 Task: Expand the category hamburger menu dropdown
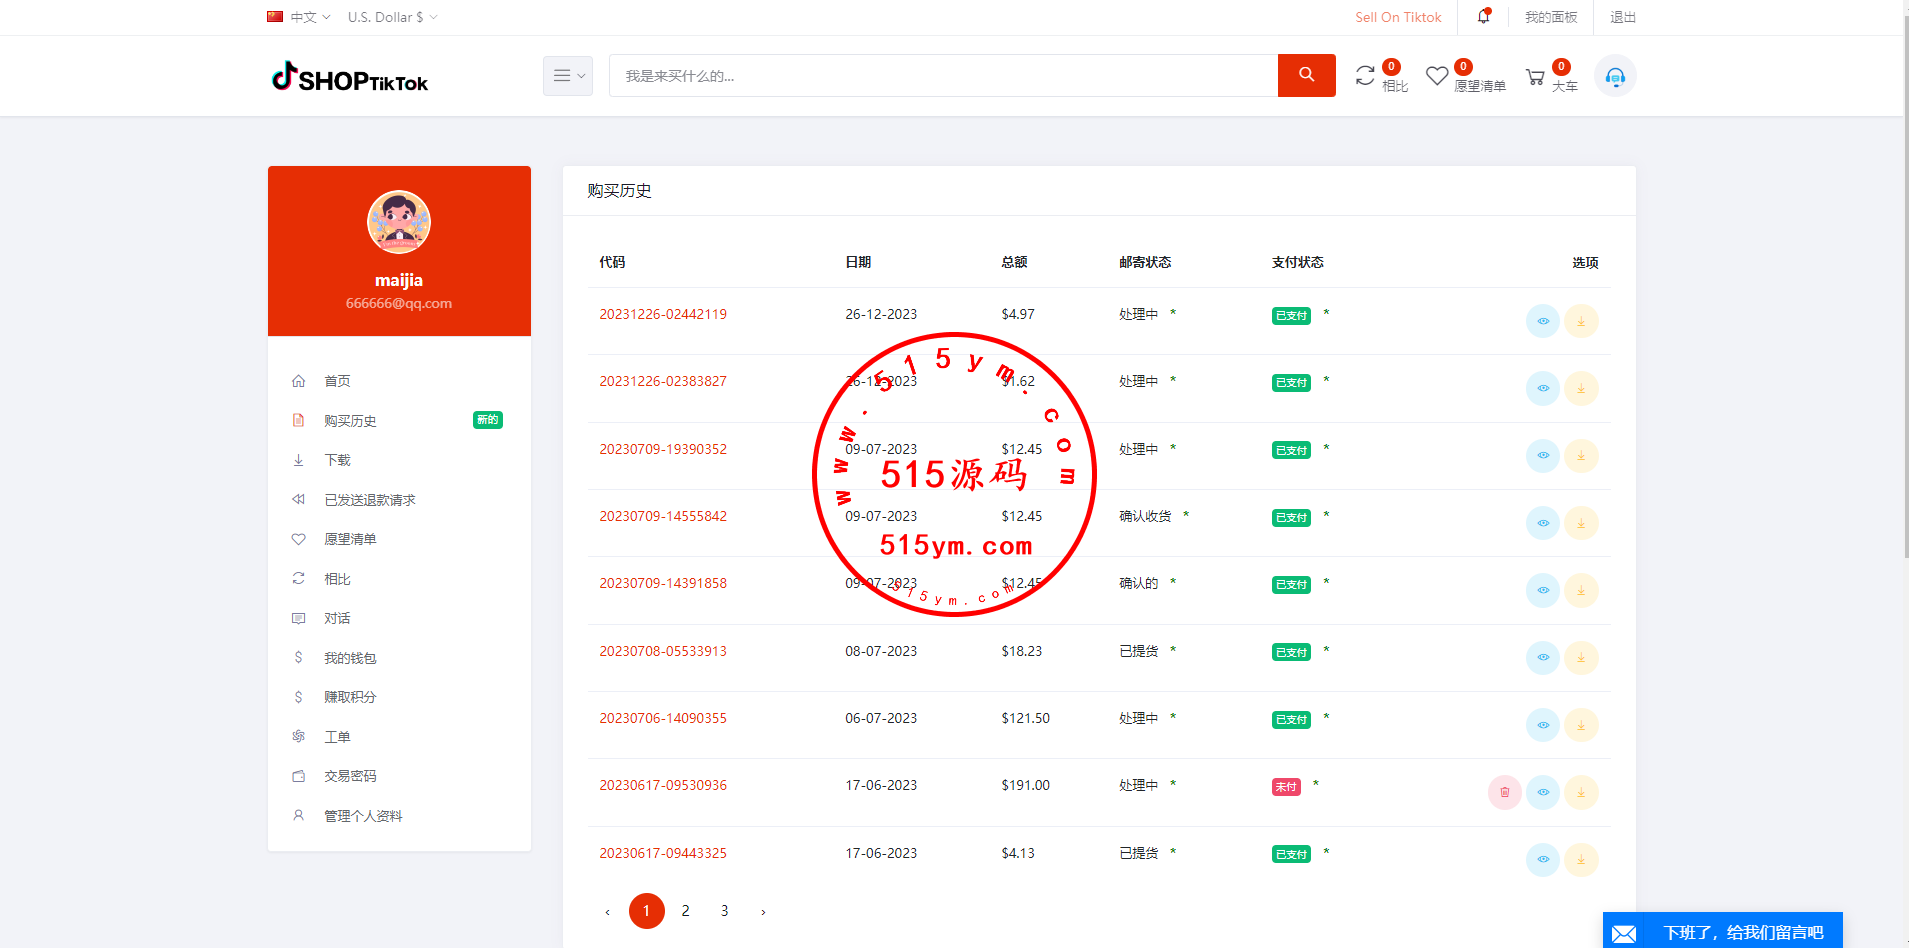pyautogui.click(x=568, y=76)
